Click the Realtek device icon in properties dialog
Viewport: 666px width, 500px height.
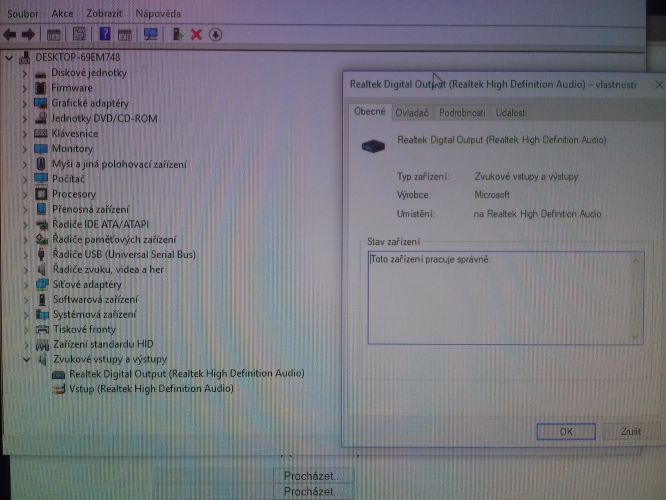[x=373, y=146]
